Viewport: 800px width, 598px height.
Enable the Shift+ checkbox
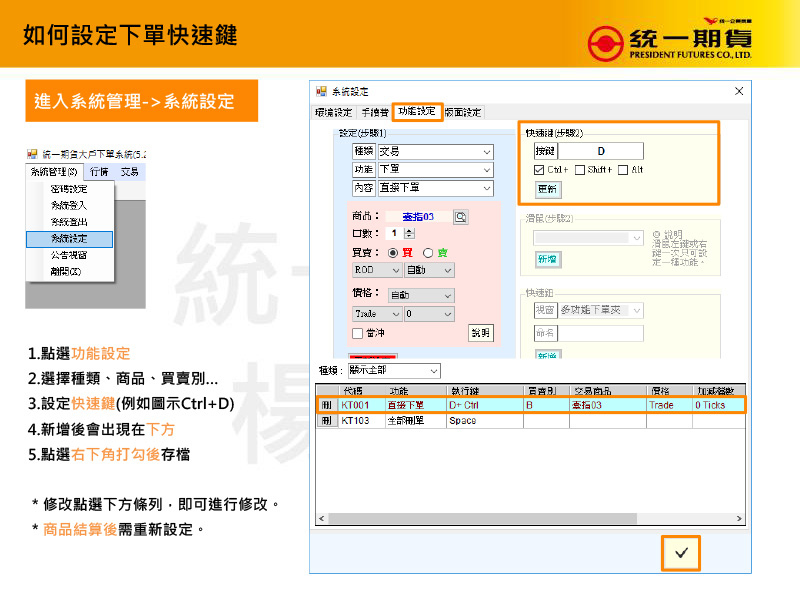pyautogui.click(x=580, y=170)
